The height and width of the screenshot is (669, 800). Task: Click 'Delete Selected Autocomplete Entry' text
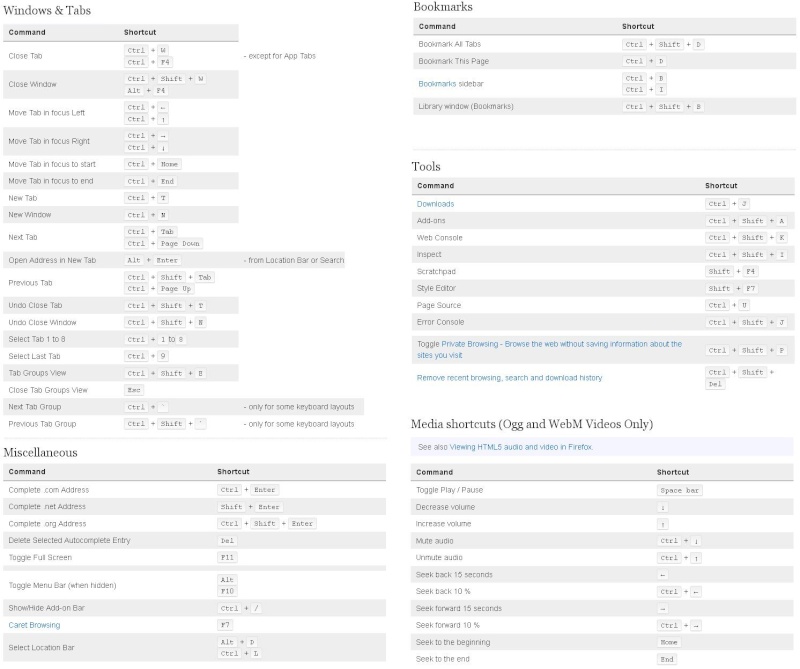coord(69,540)
